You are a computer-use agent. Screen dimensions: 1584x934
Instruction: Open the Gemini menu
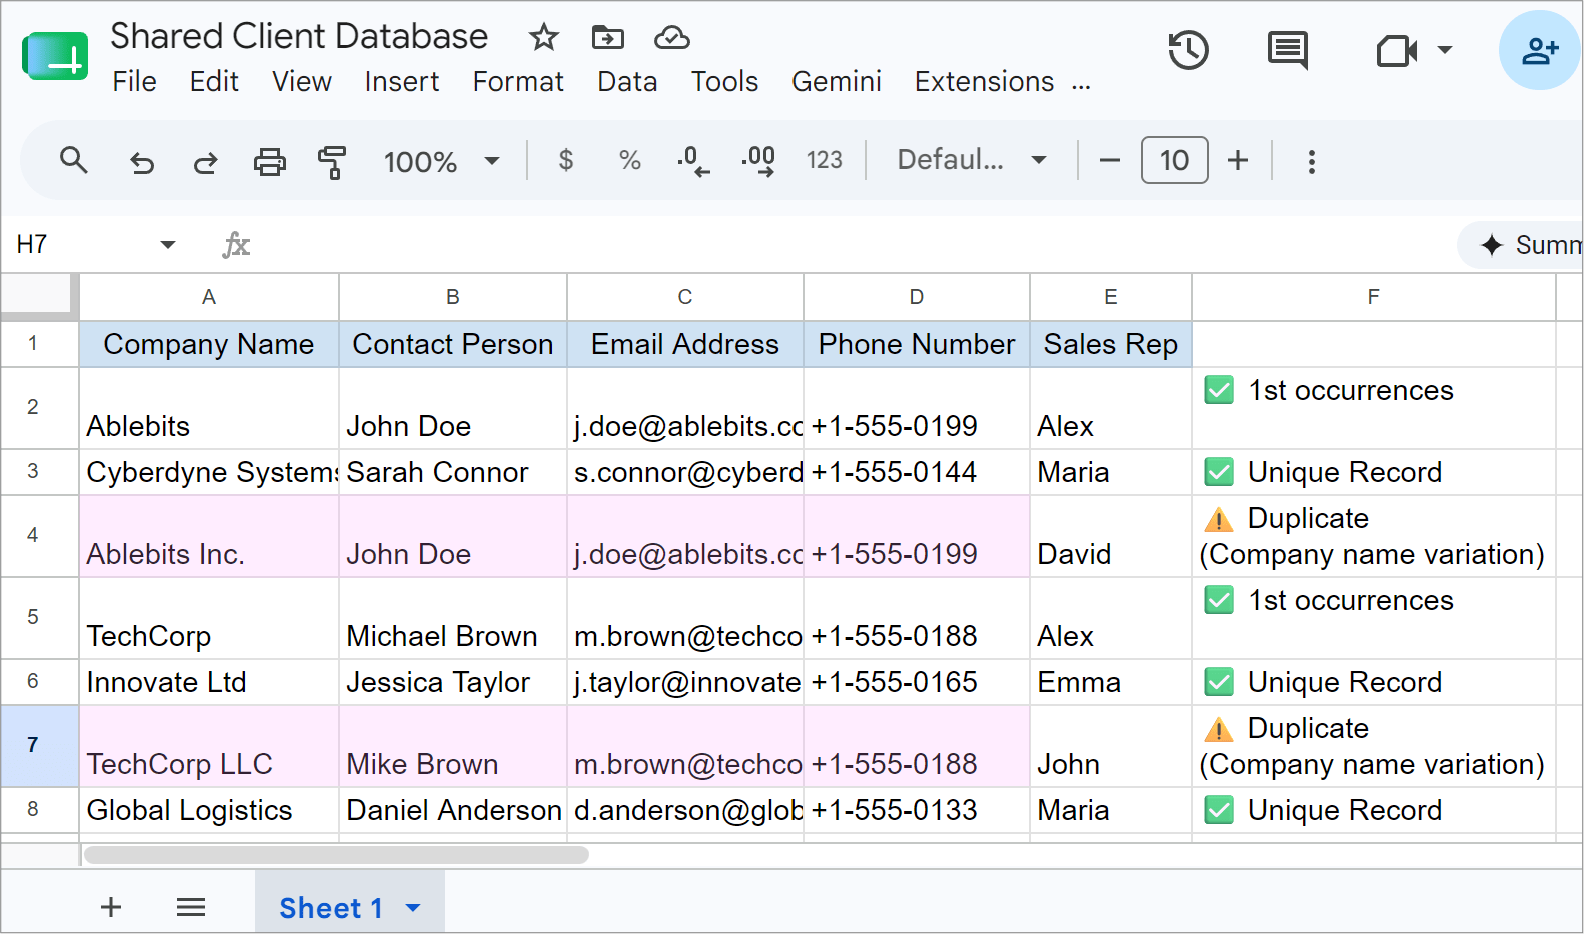click(x=837, y=82)
